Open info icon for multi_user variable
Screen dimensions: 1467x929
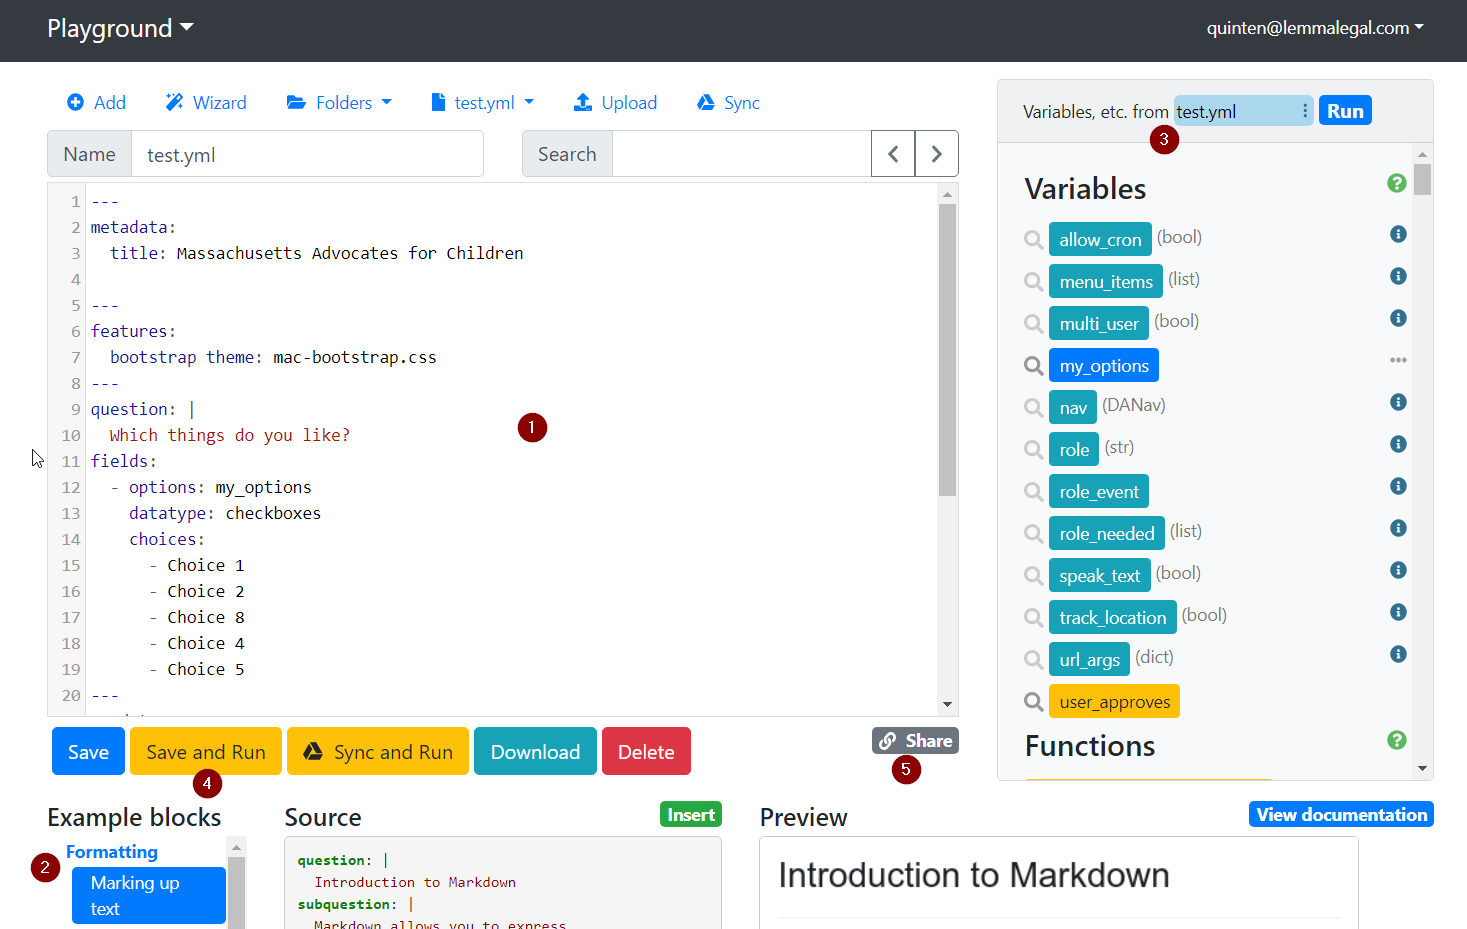(1398, 318)
